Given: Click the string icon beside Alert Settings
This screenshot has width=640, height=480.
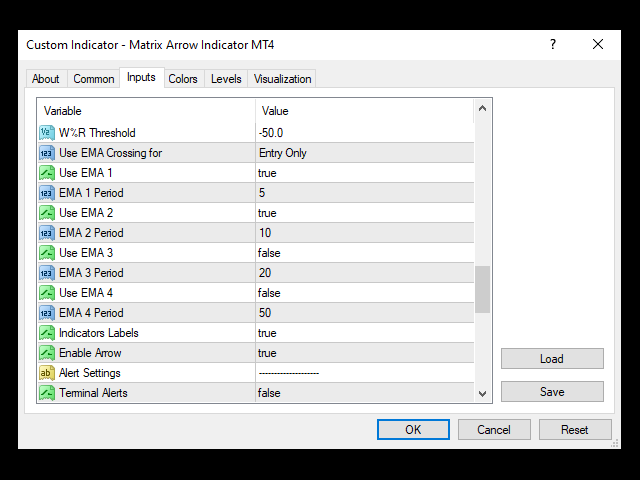Looking at the screenshot, I should (x=47, y=373).
